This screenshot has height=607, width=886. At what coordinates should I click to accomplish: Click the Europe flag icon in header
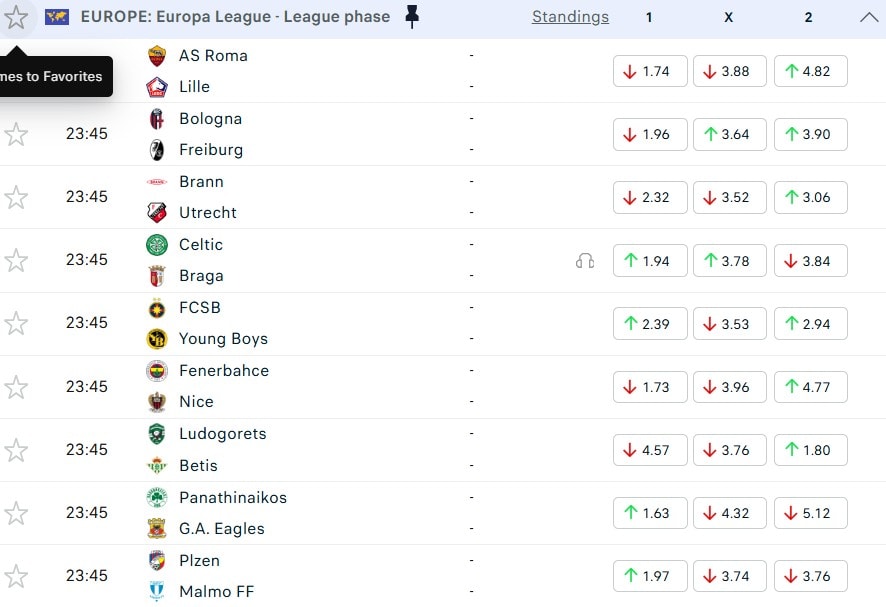point(57,17)
